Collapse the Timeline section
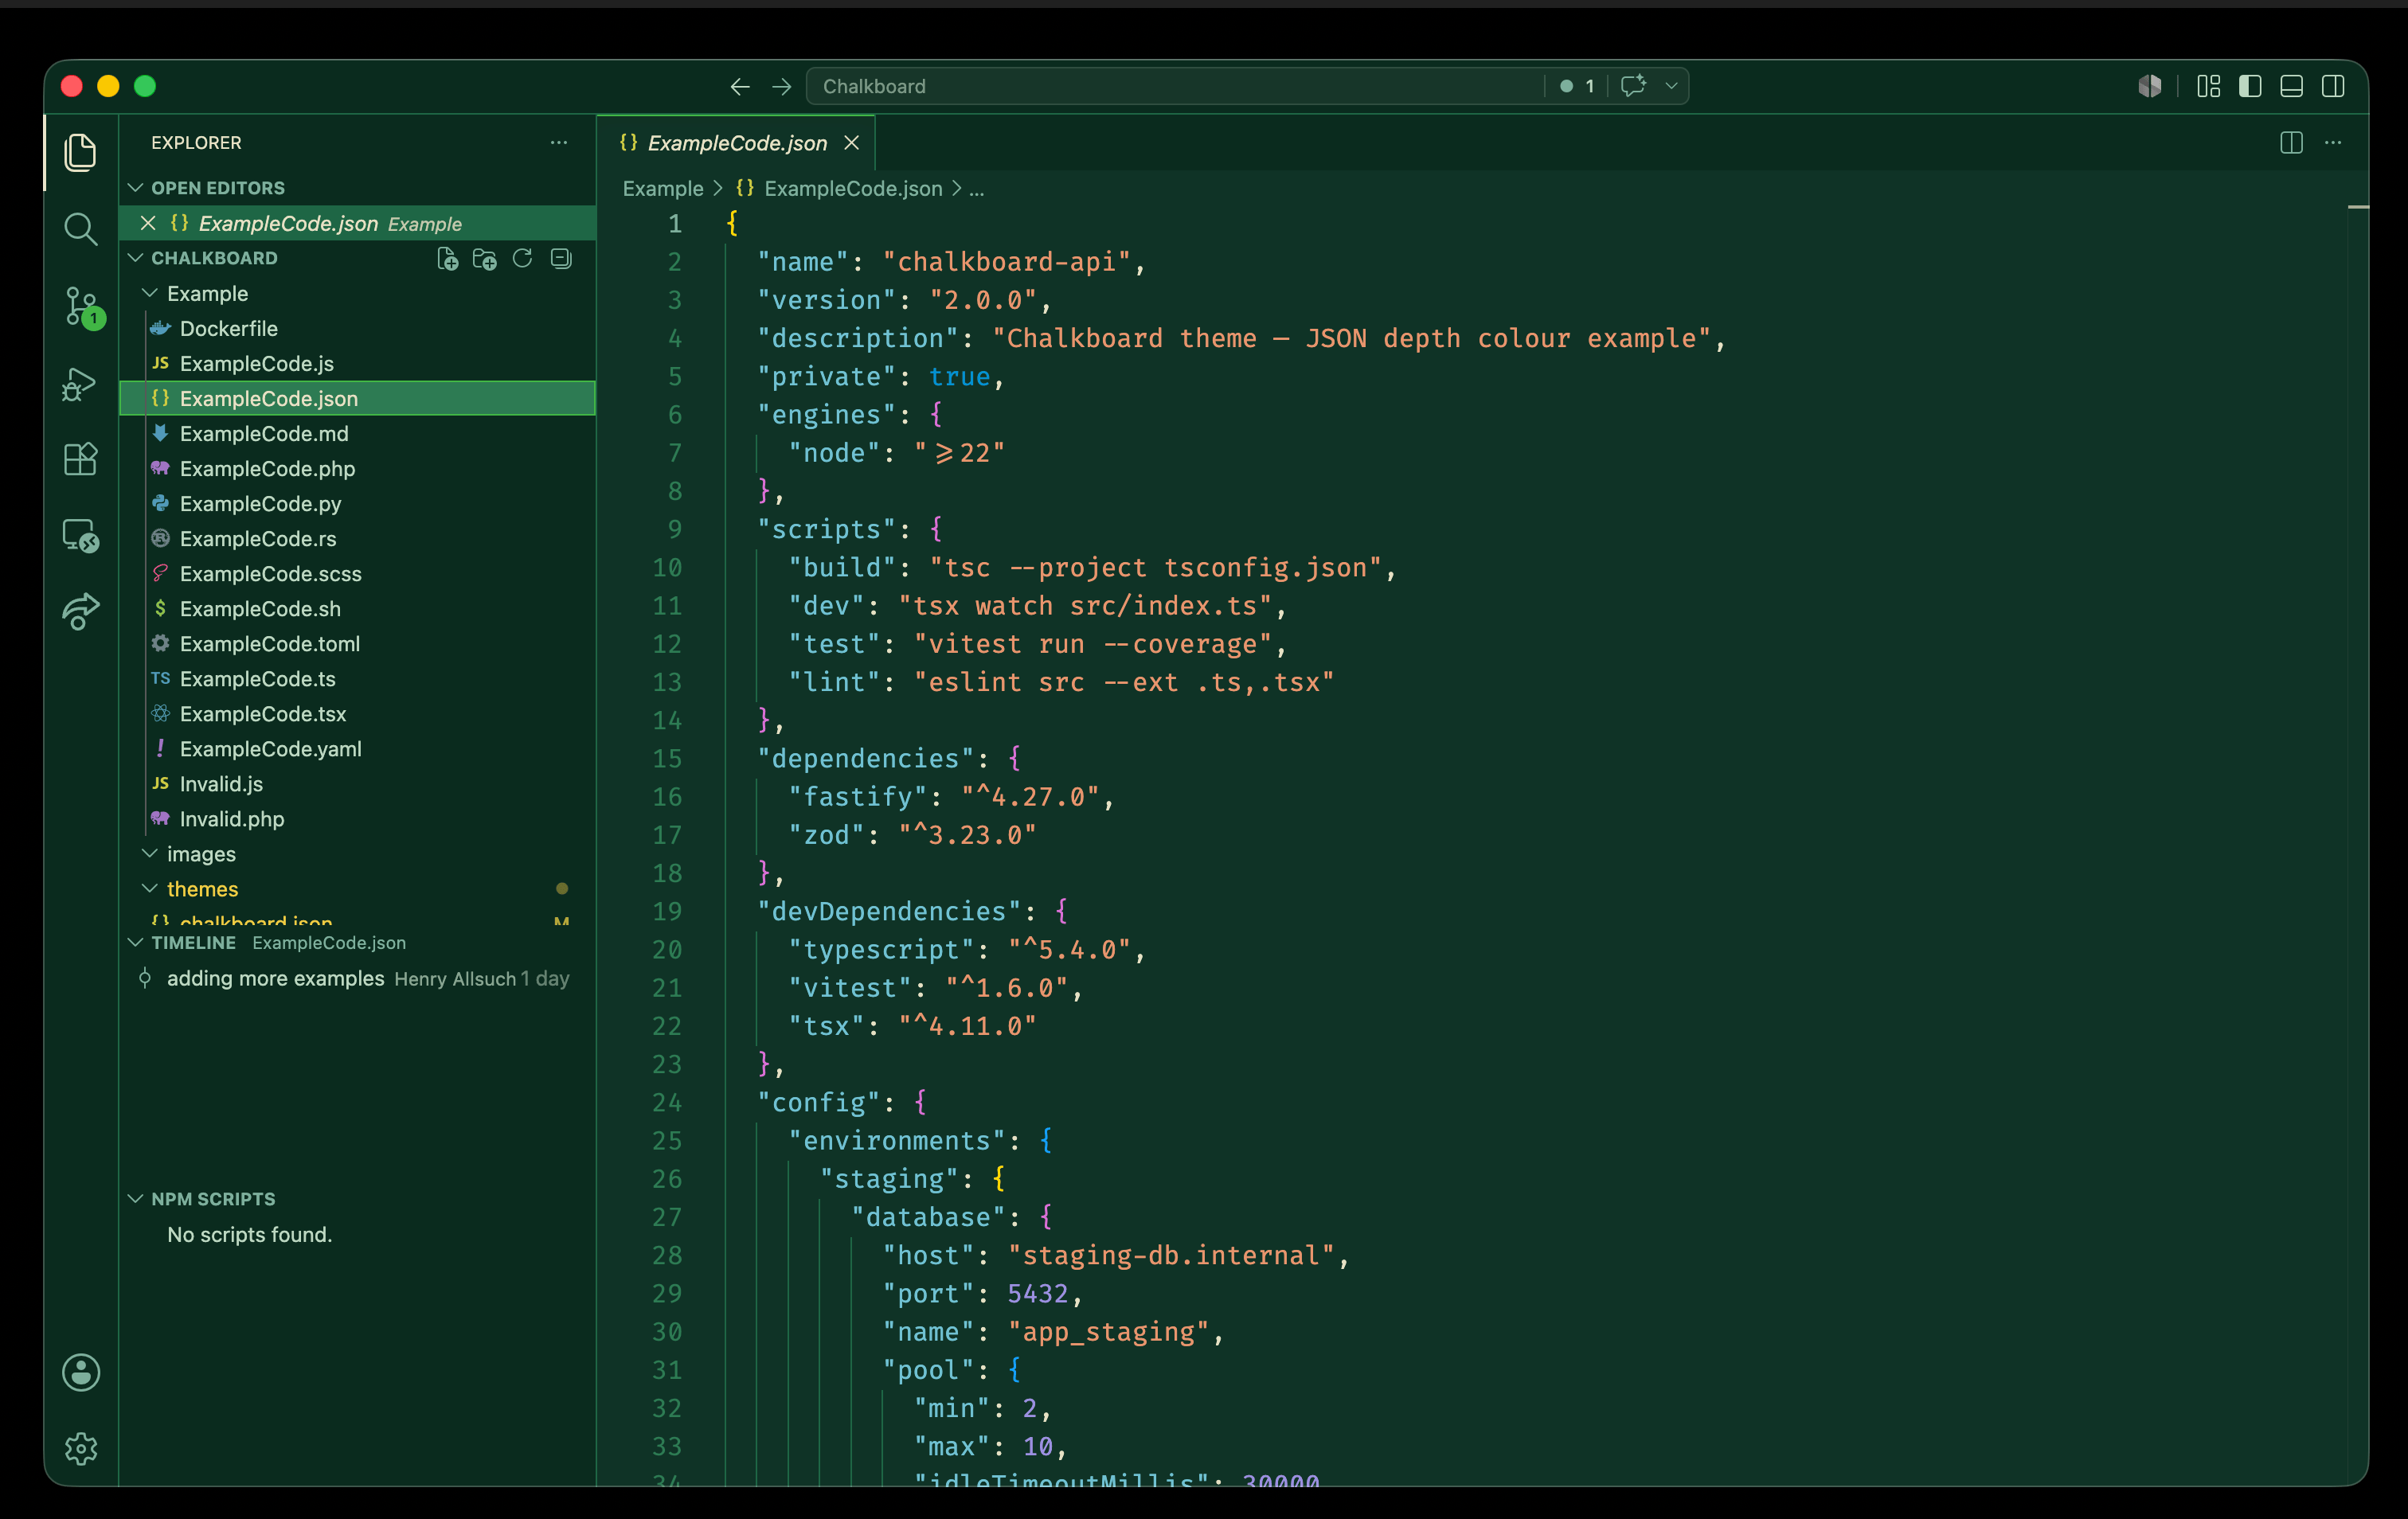Image resolution: width=2408 pixels, height=1519 pixels. 136,943
